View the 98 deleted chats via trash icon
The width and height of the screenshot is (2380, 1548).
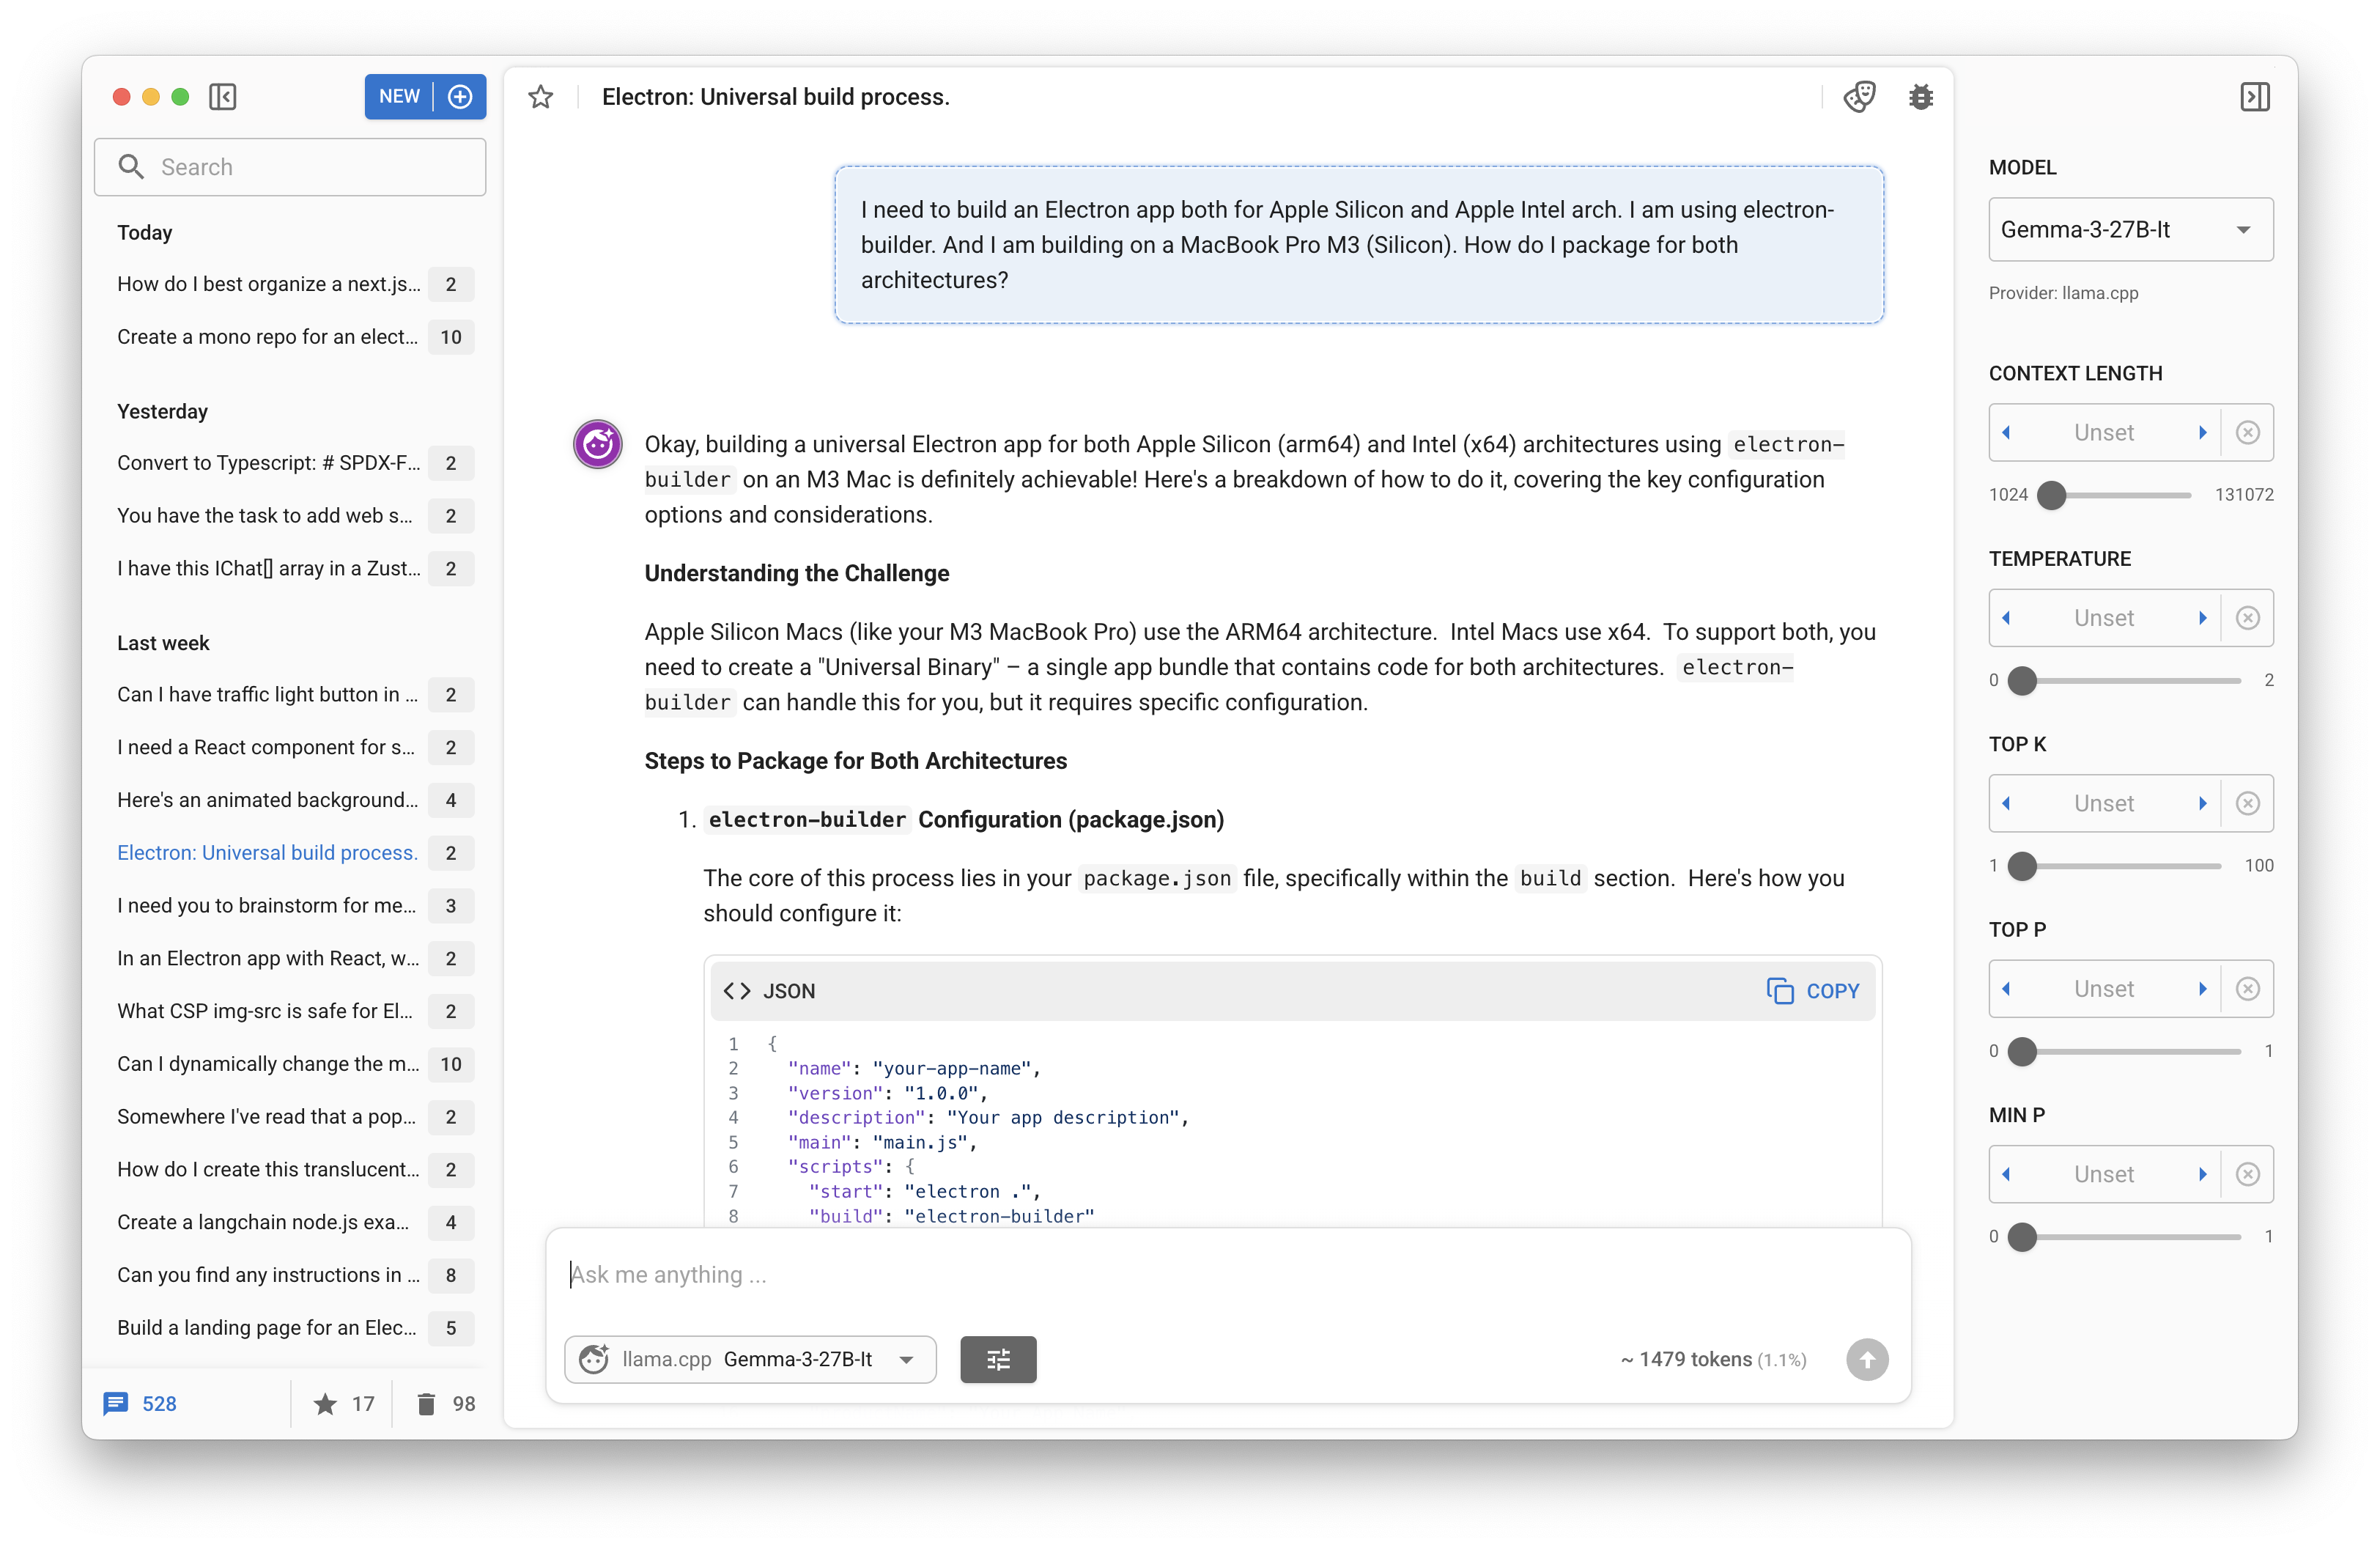click(428, 1403)
